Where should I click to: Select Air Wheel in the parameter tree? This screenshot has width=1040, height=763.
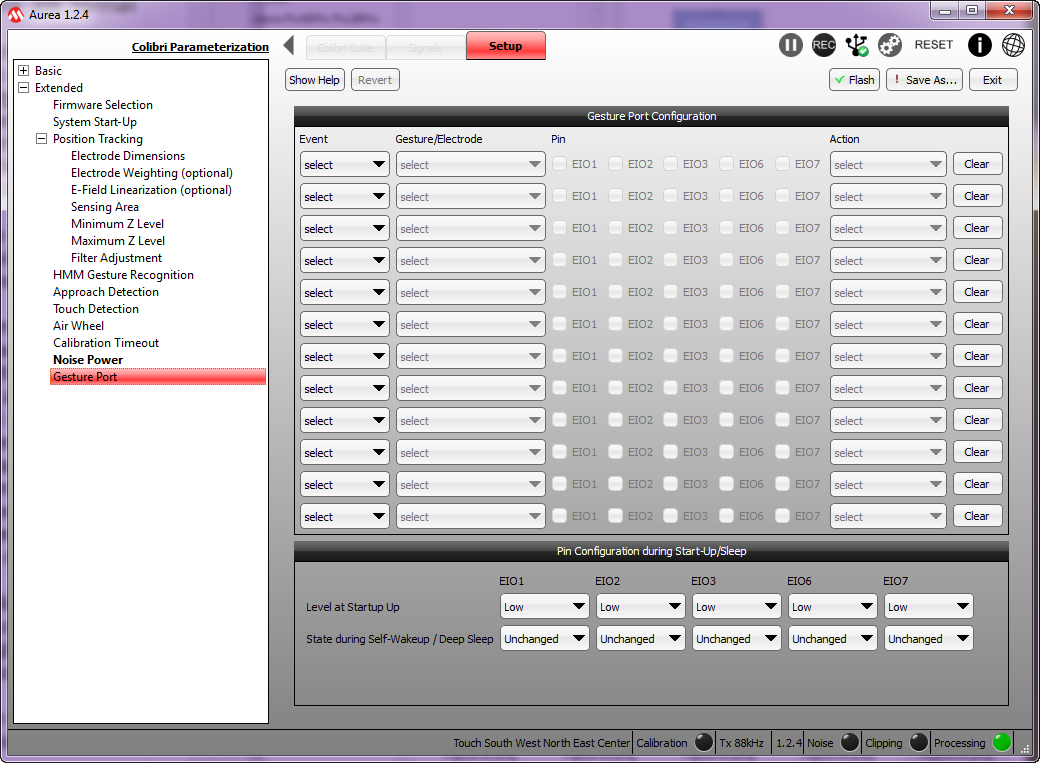pos(78,326)
